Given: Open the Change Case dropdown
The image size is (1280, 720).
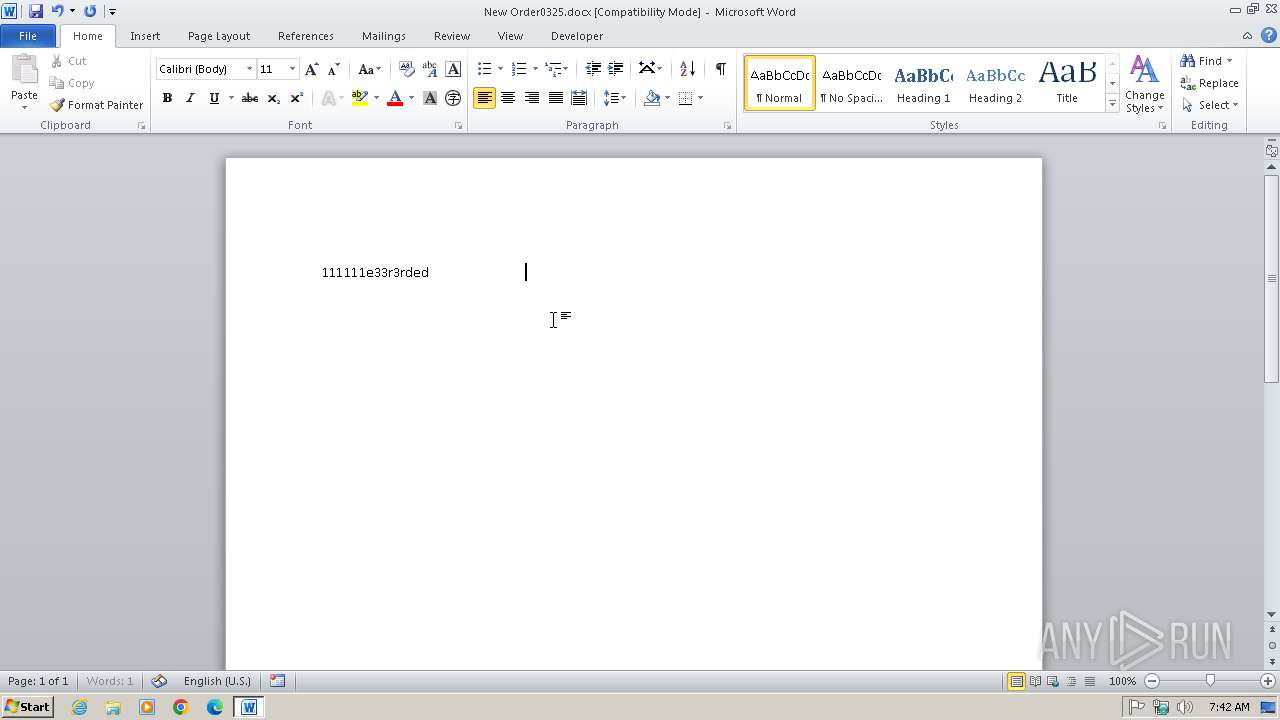Looking at the screenshot, I should click(x=369, y=69).
